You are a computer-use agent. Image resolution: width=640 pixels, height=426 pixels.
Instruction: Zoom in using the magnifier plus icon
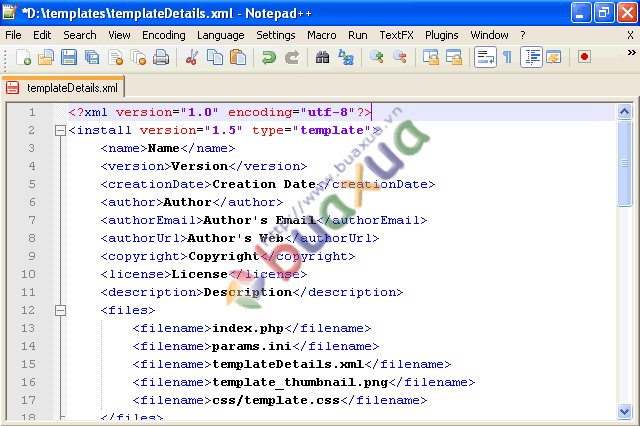376,57
